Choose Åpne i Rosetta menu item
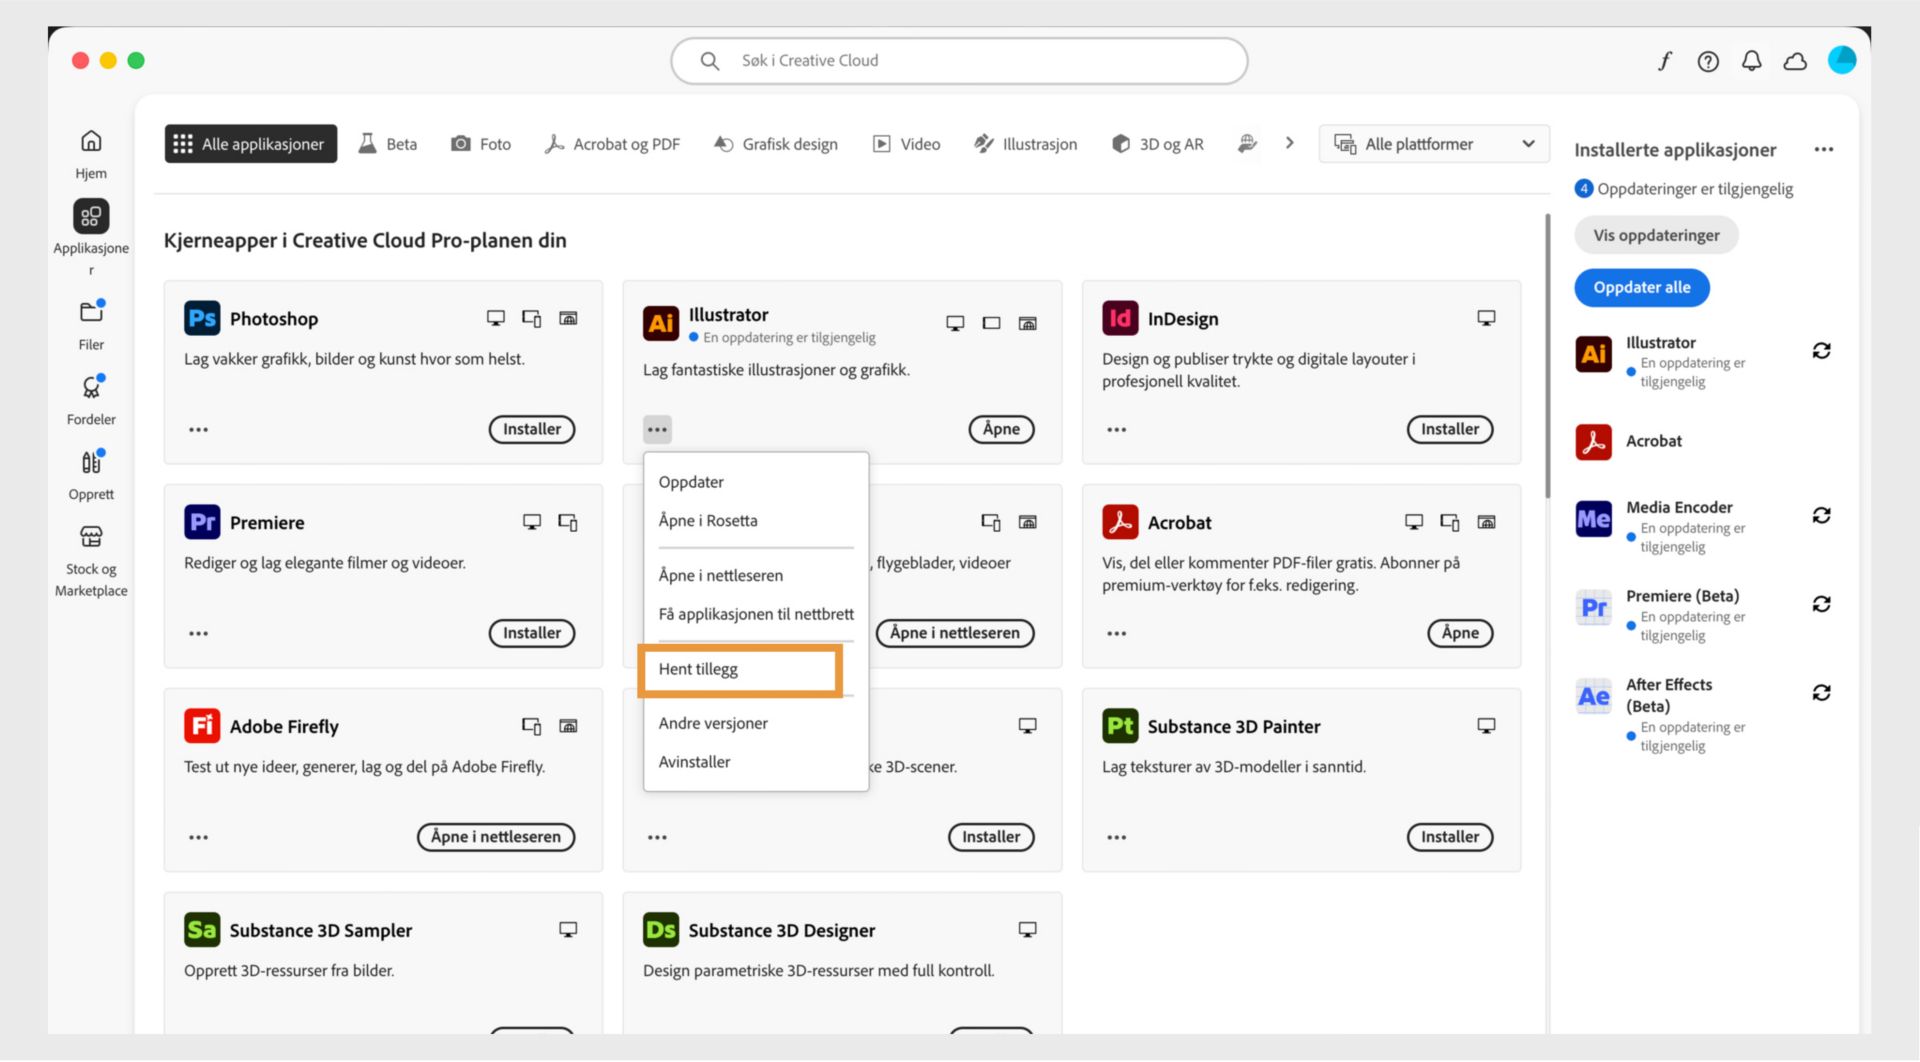1920x1062 pixels. (755, 521)
